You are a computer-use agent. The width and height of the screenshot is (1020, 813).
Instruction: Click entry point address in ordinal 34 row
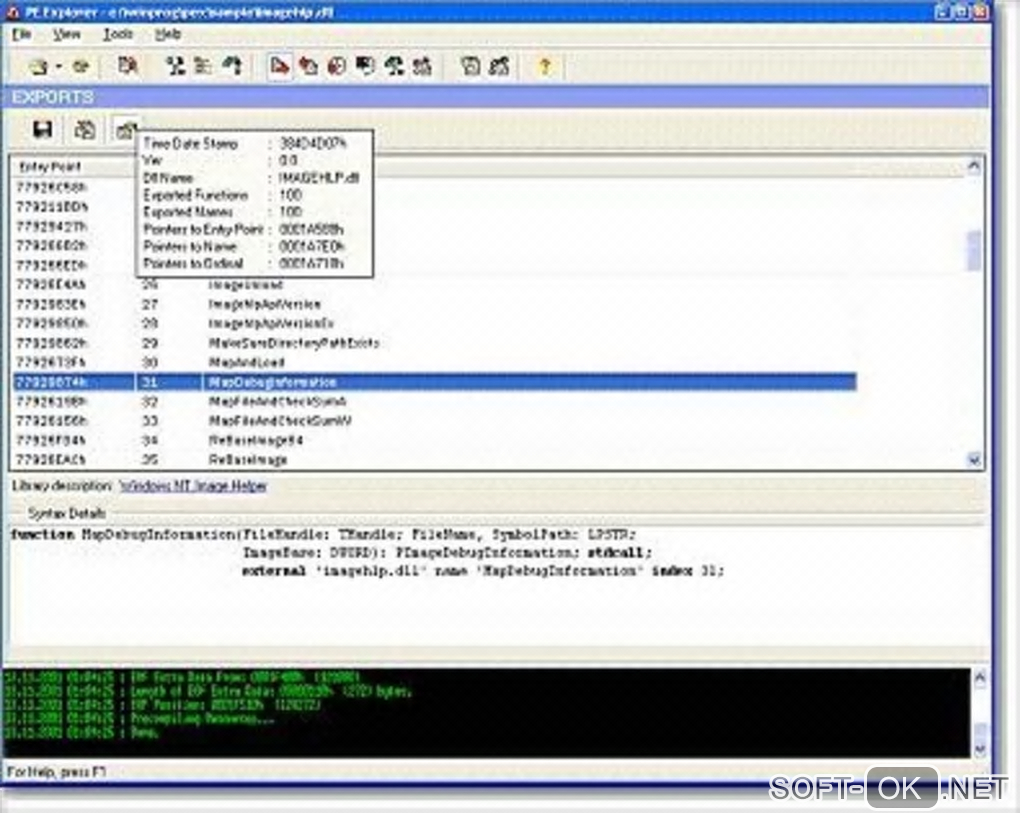tap(51, 440)
